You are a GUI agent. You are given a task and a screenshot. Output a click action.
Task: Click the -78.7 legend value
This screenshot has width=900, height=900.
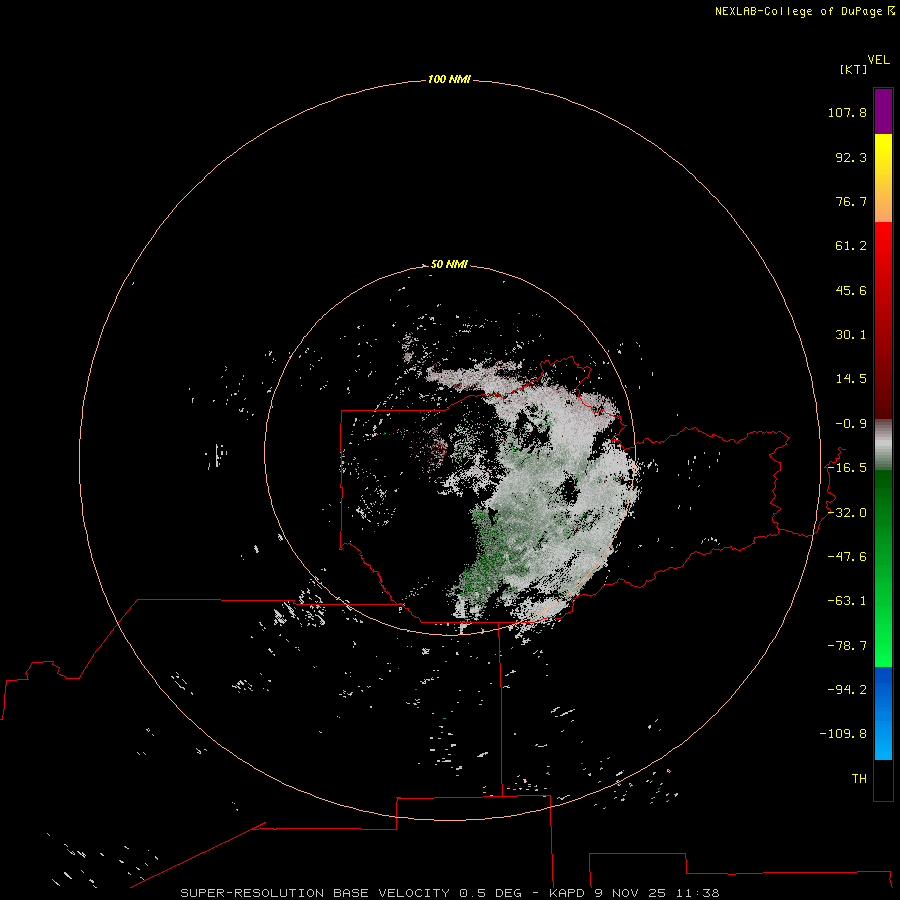click(x=847, y=646)
